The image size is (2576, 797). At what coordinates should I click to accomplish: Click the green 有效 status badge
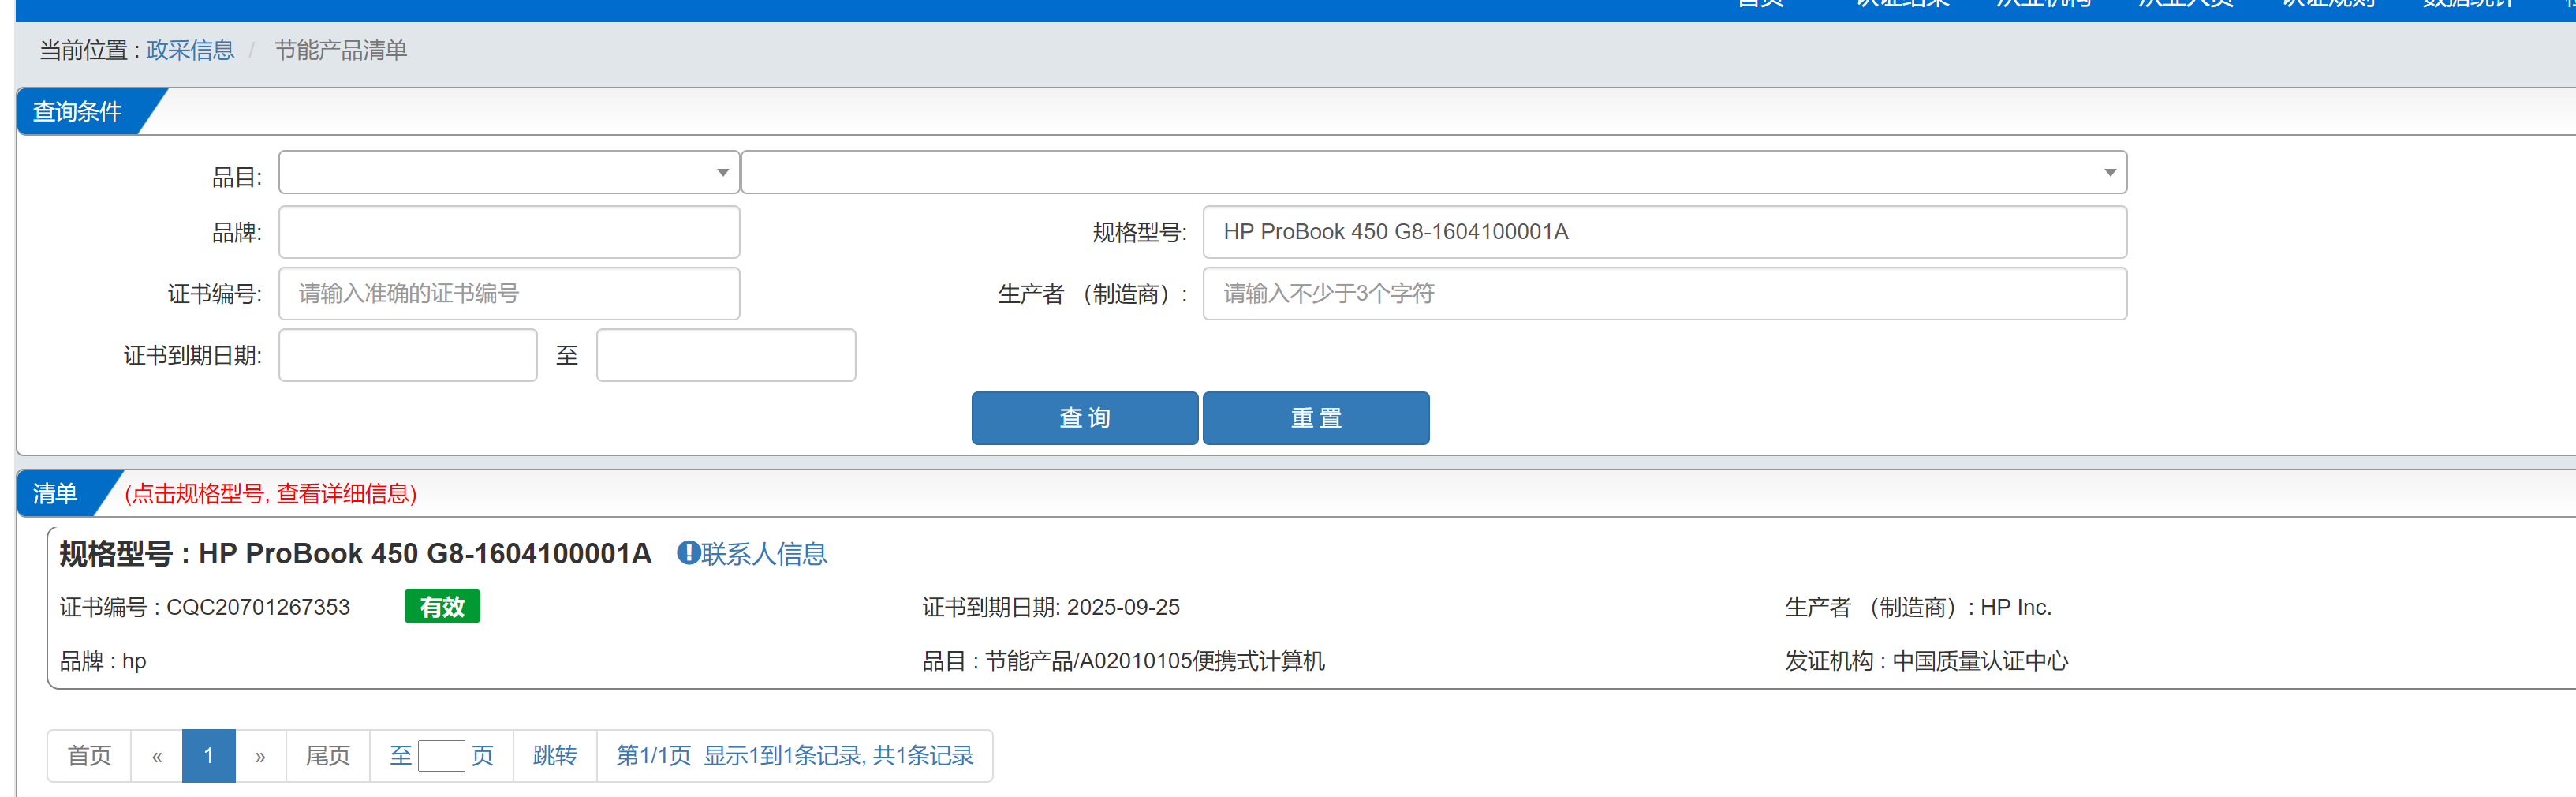[442, 606]
